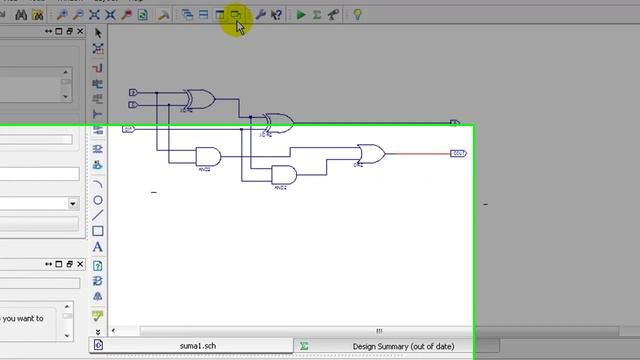Click the white text field above the combo box

tap(40, 174)
